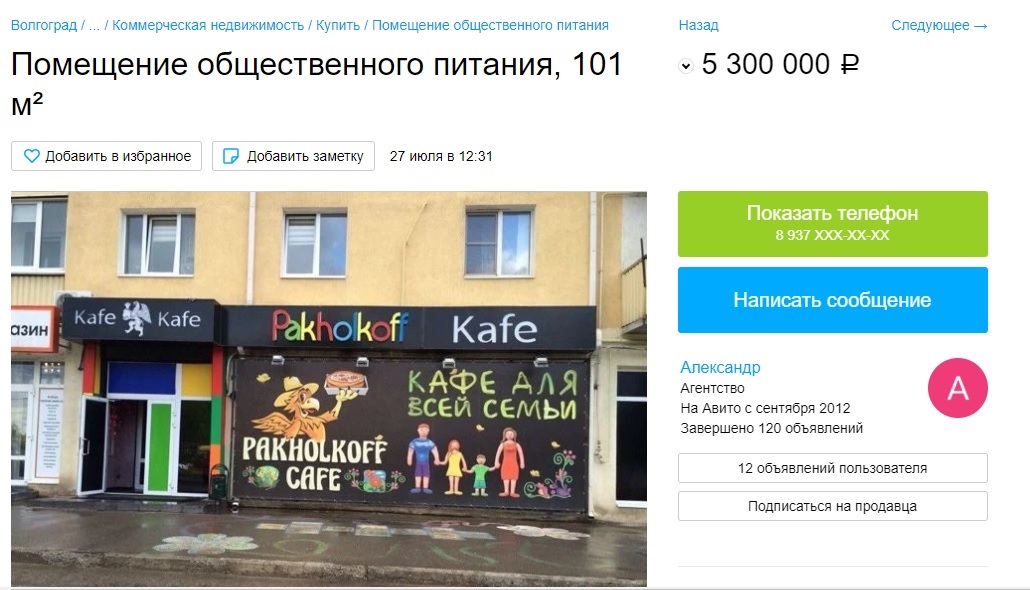Screen dimensions: 1030x590
Task: Select the Купить breadcrumb
Action: [x=338, y=26]
